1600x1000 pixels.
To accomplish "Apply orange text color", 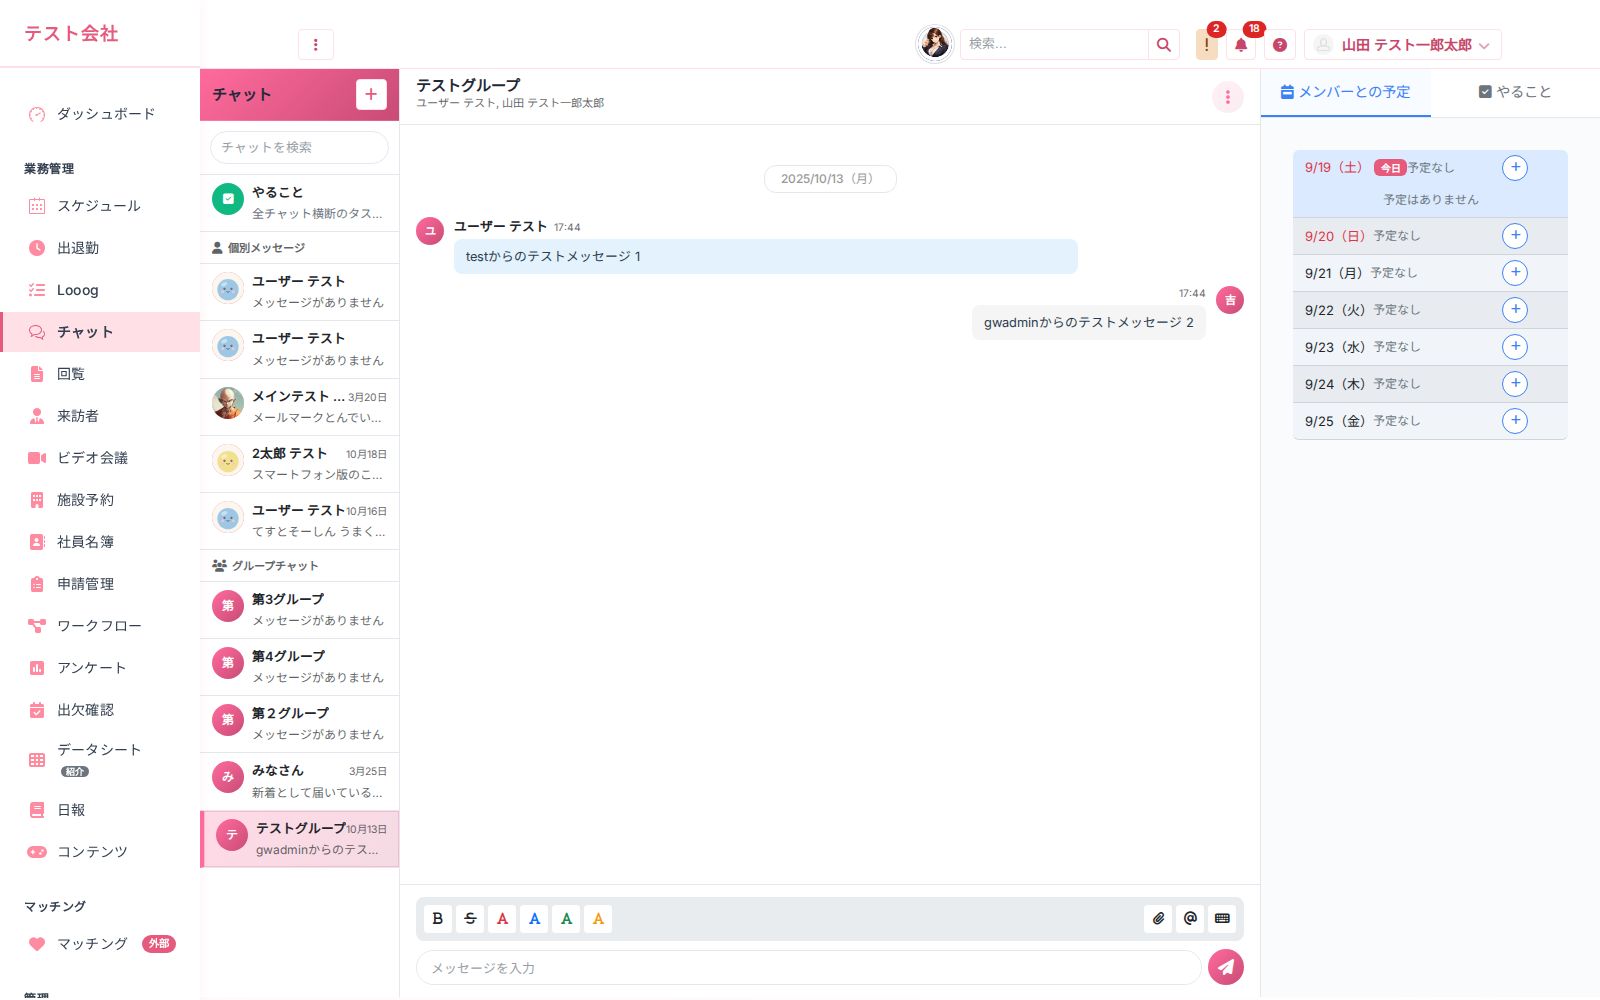I will point(598,918).
